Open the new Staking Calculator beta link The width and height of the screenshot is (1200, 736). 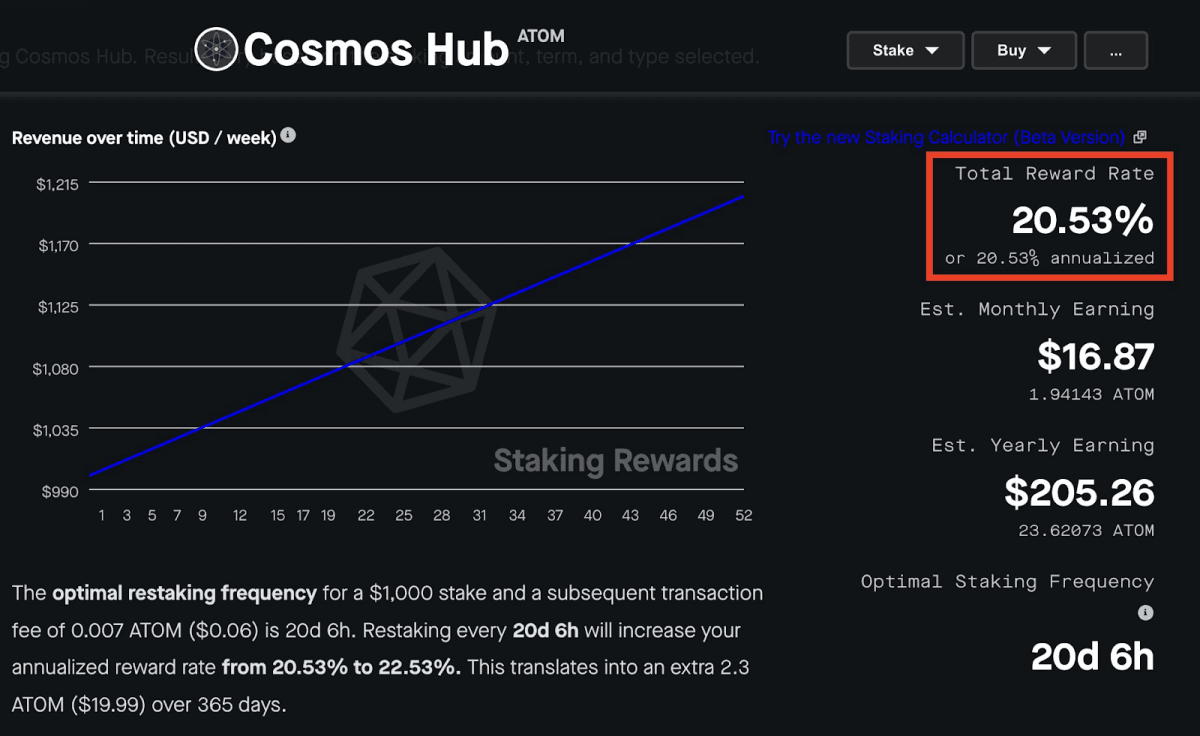tap(946, 137)
